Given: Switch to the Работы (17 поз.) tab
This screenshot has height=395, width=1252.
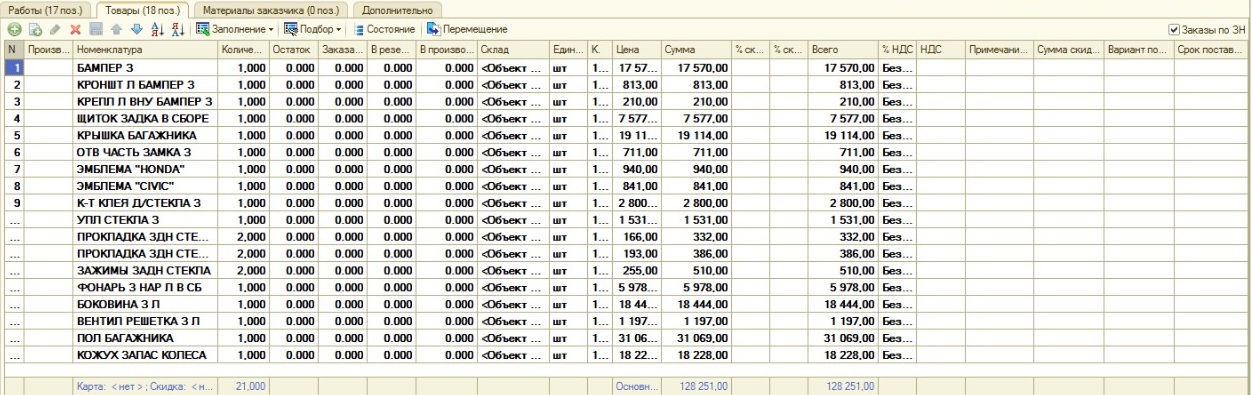Looking at the screenshot, I should click(x=45, y=9).
